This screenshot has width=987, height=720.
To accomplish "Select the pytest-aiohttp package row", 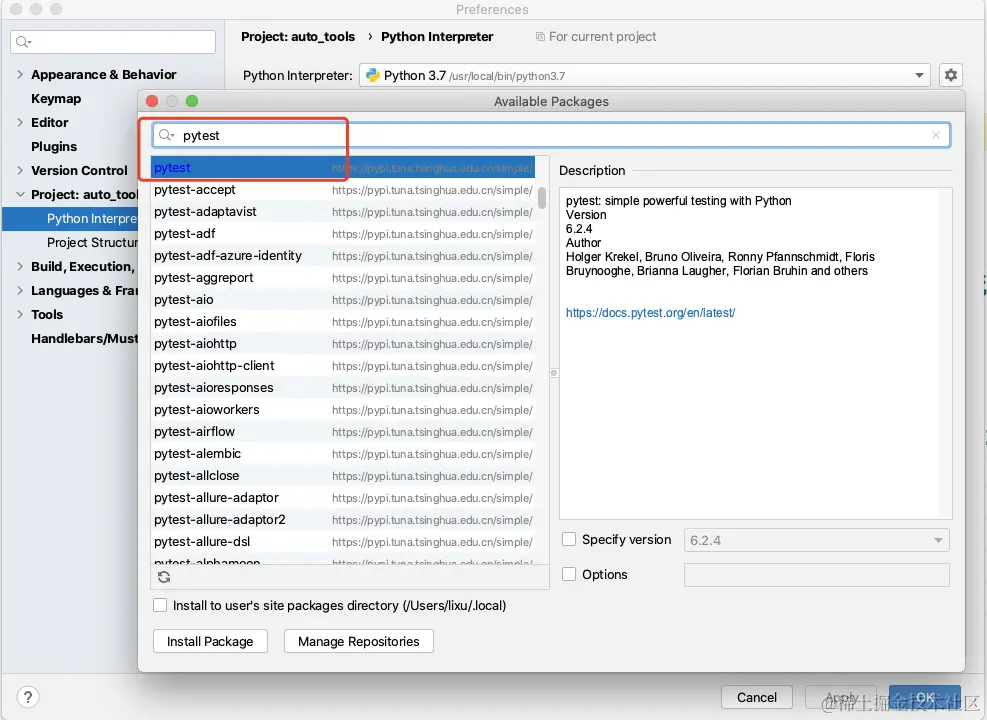I will click(343, 344).
